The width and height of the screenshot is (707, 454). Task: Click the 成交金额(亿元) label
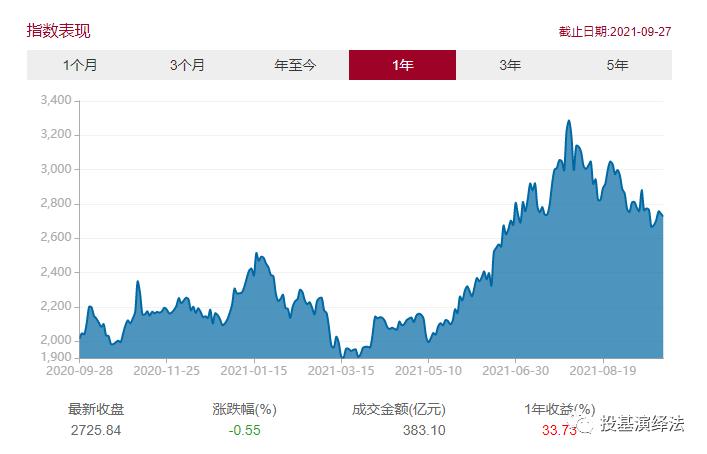coord(399,409)
